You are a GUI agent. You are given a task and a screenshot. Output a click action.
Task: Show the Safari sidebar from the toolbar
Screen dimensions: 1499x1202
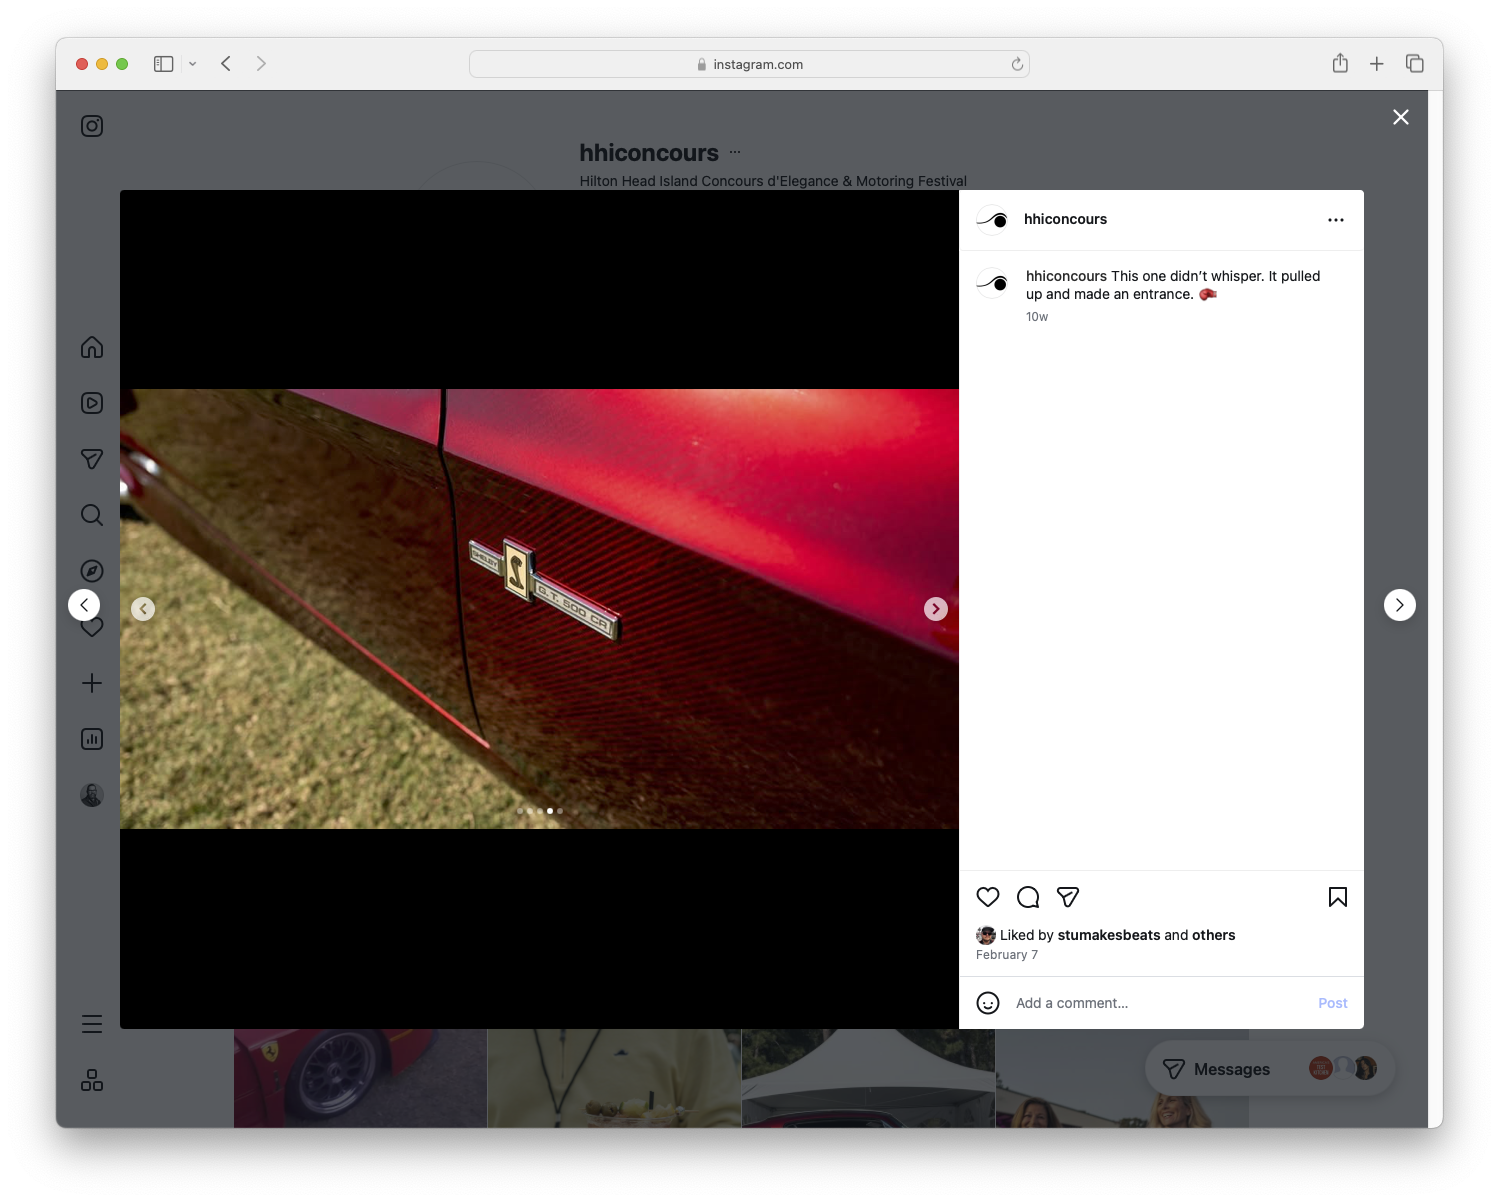162,63
